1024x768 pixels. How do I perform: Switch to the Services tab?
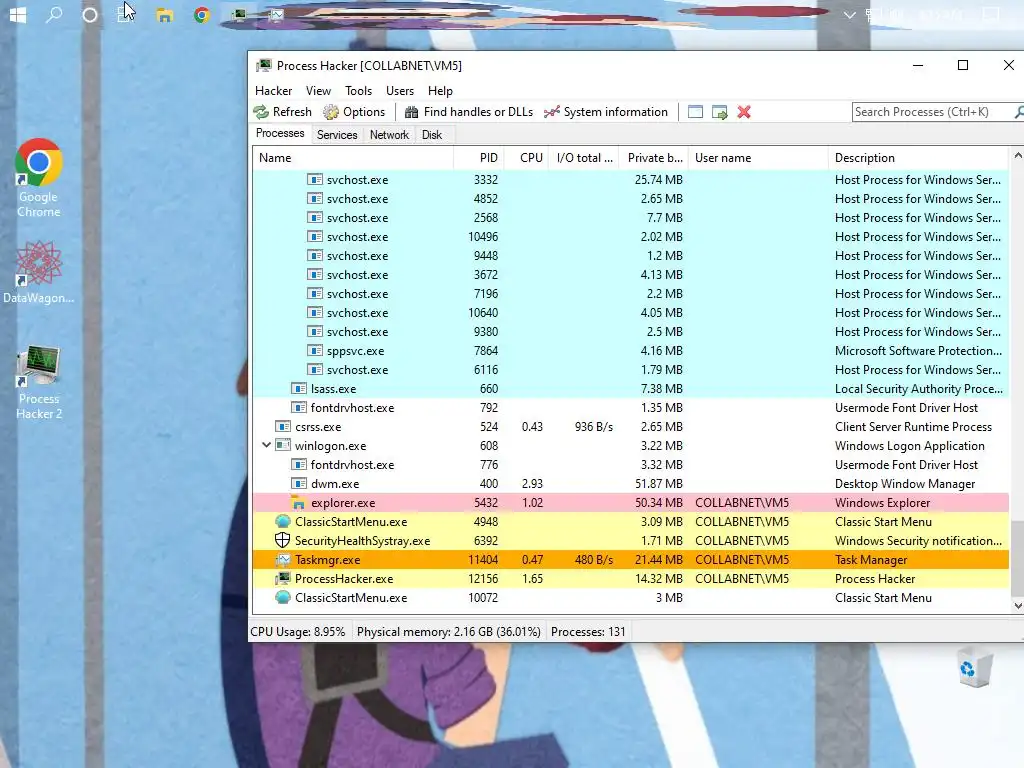[337, 135]
